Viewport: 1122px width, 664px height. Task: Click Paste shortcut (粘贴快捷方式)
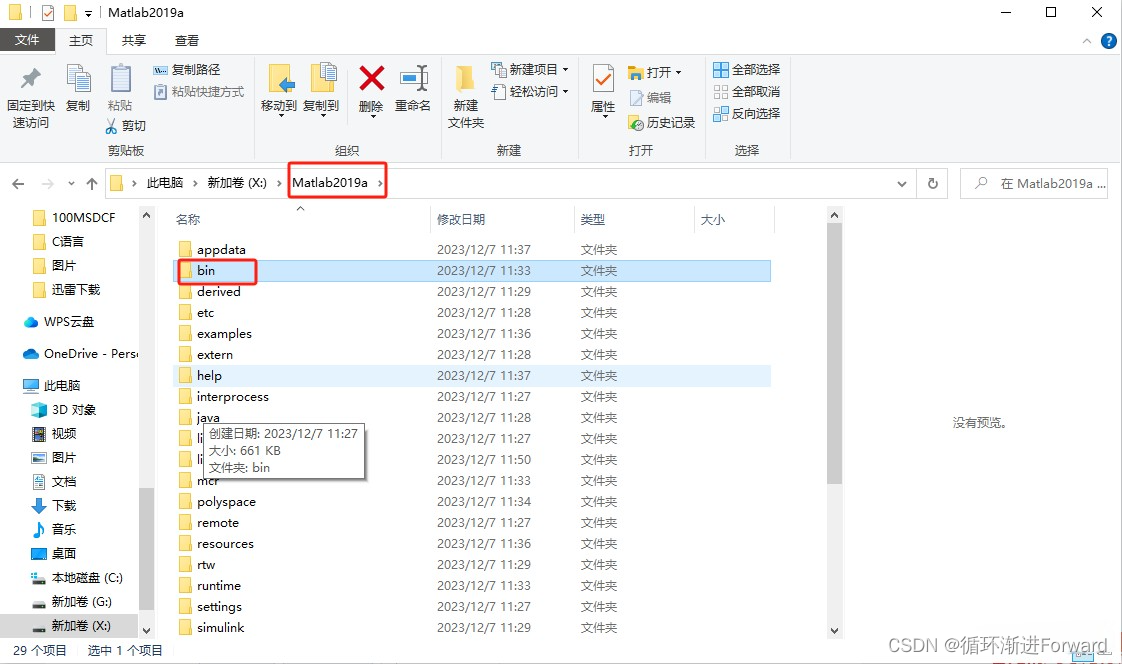(x=199, y=92)
